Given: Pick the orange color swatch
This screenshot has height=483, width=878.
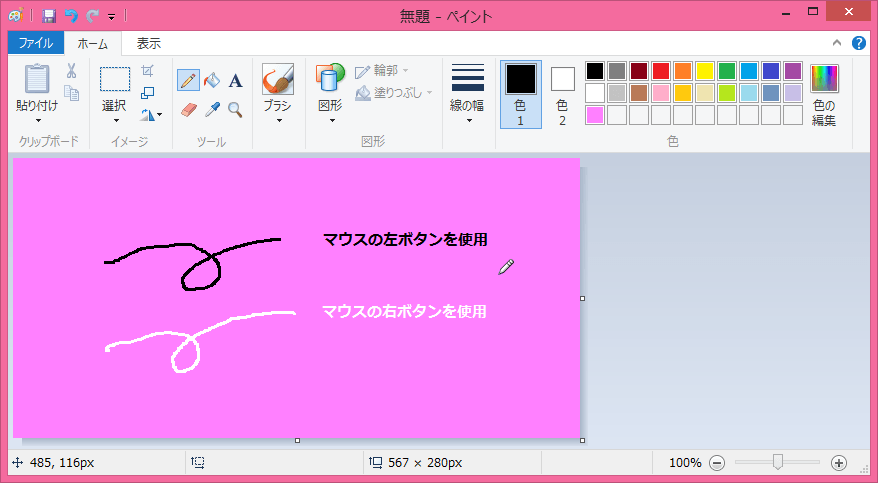Looking at the screenshot, I should pyautogui.click(x=683, y=71).
